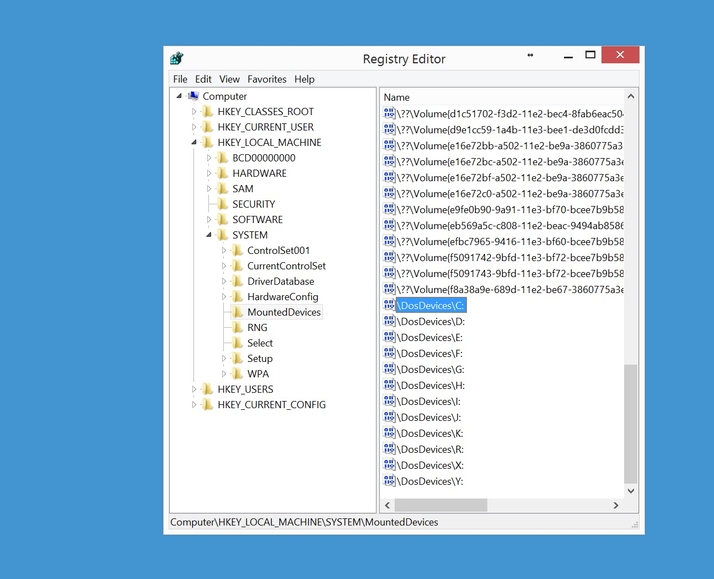
Task: Click the binary value icon for \DosDevices\F:
Action: pyautogui.click(x=389, y=353)
